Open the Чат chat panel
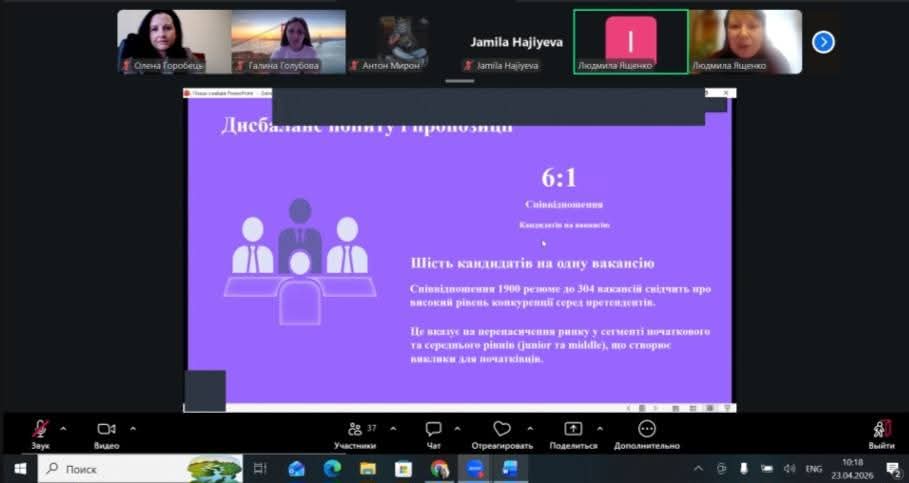Viewport: 909px width, 483px height. [x=433, y=429]
